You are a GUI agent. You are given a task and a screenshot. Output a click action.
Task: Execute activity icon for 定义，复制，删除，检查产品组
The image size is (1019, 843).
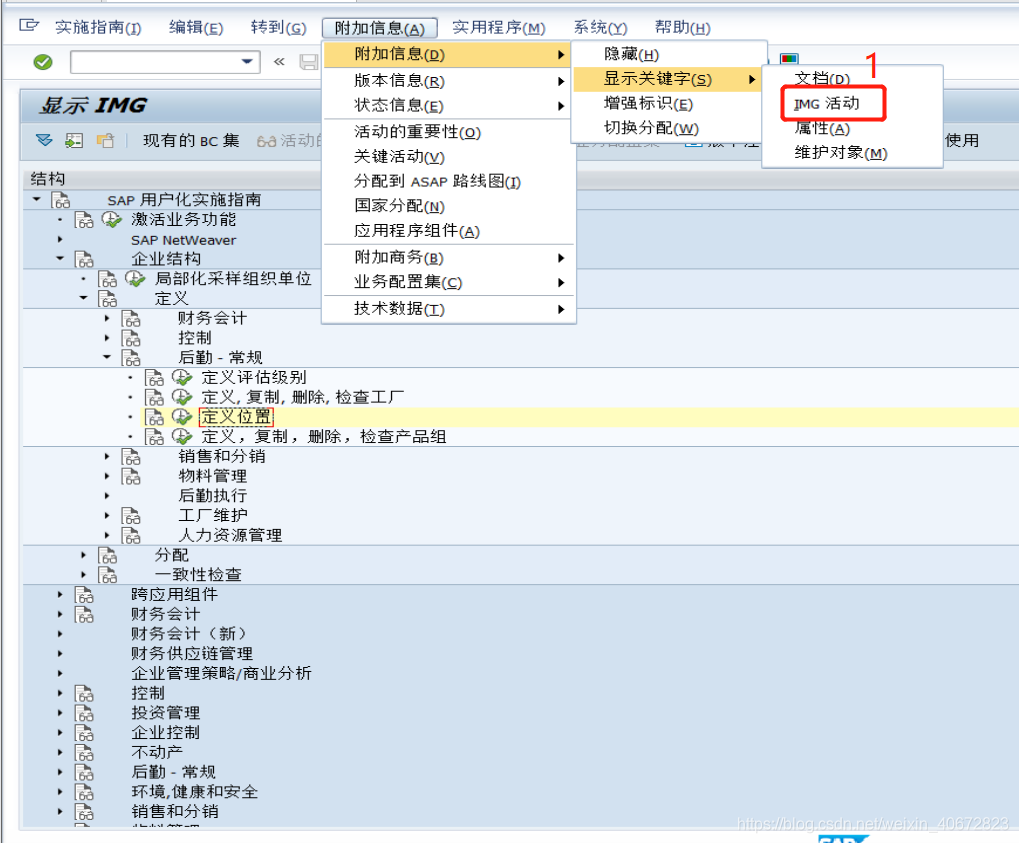coord(182,436)
